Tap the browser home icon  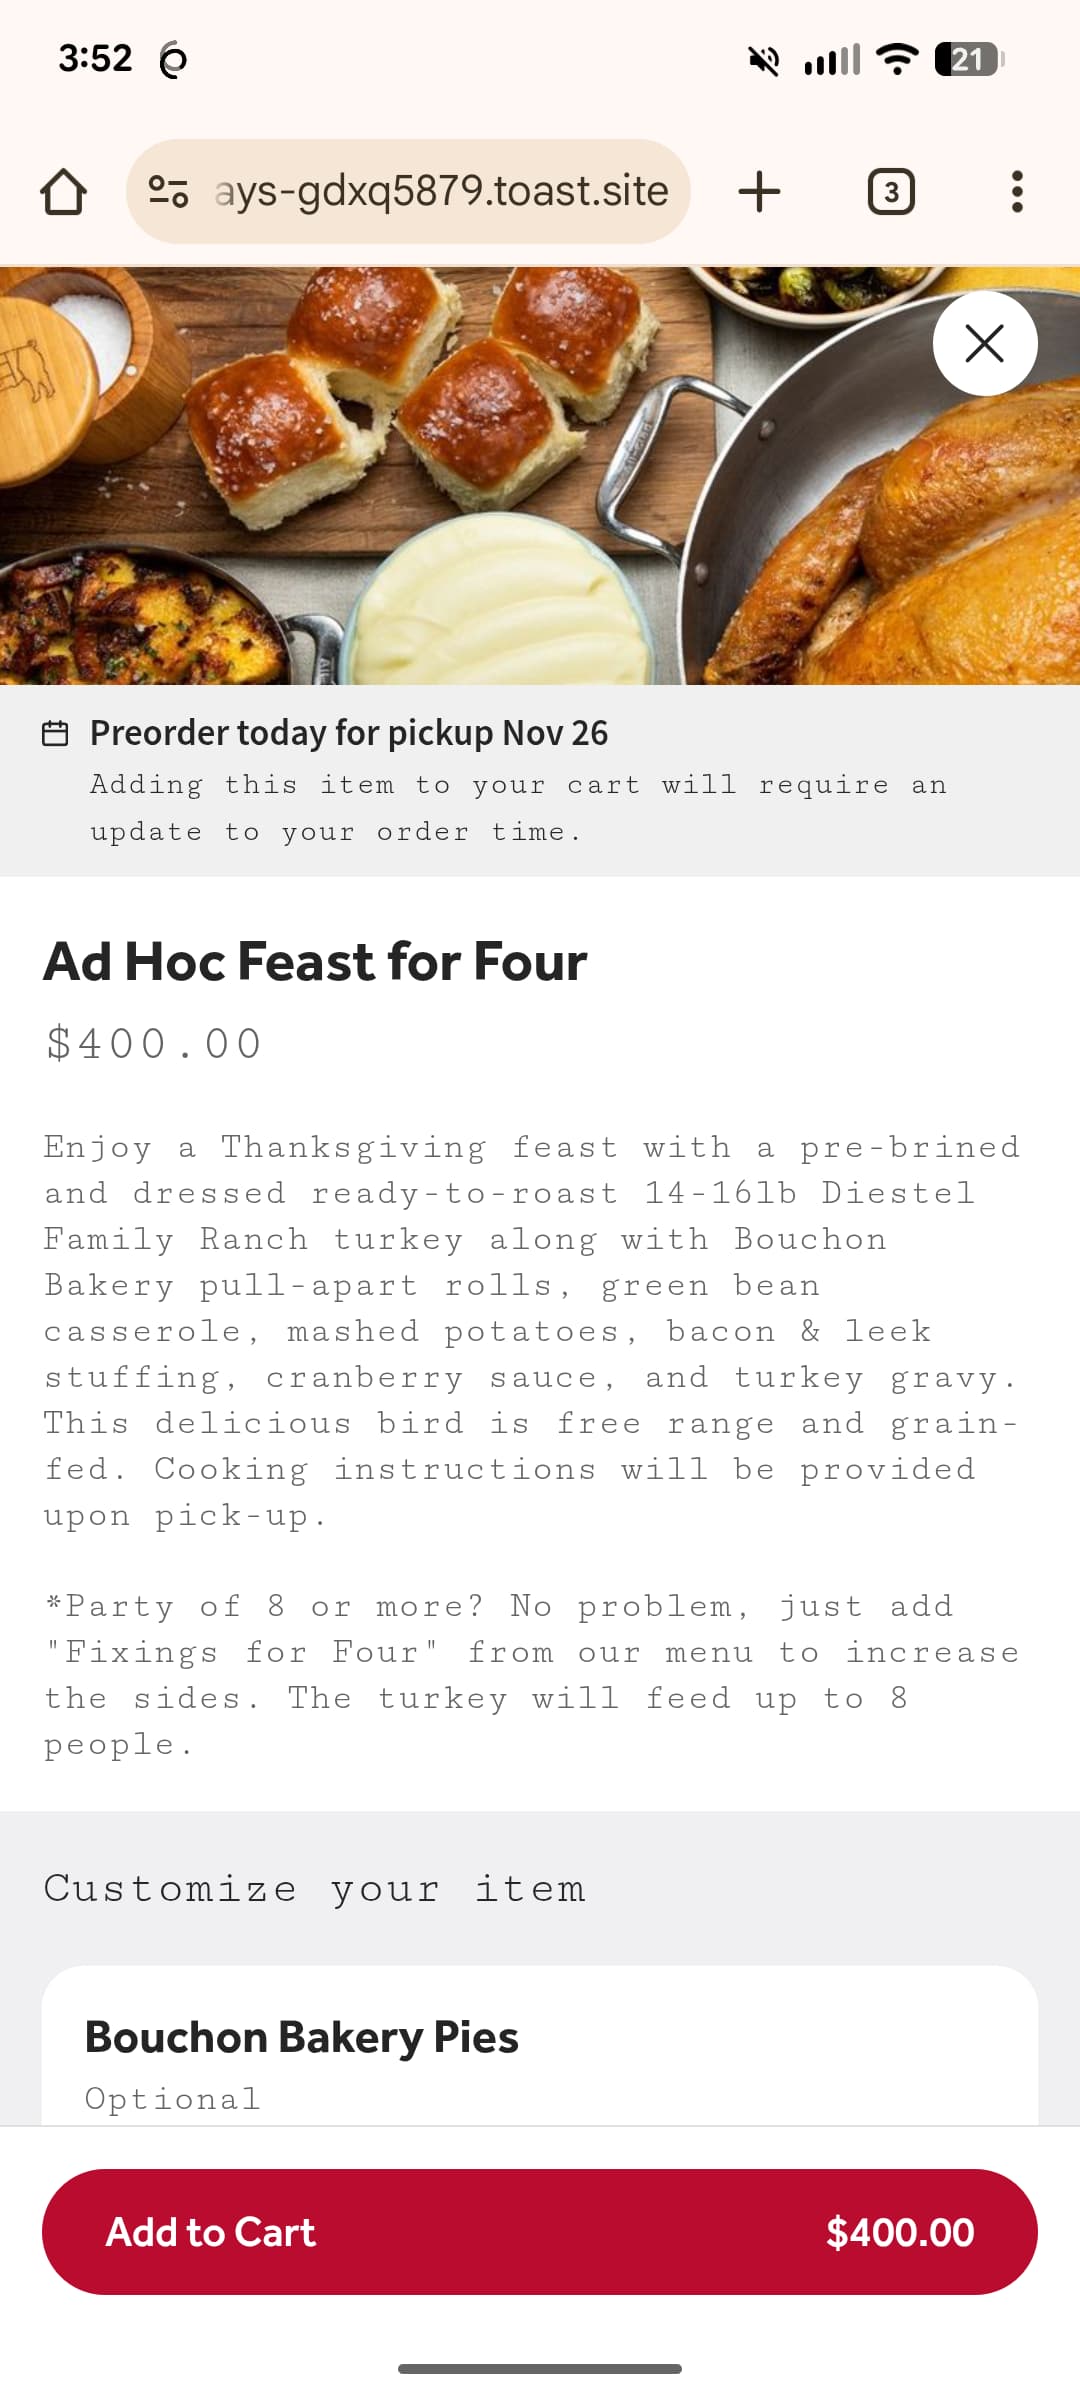(x=63, y=191)
